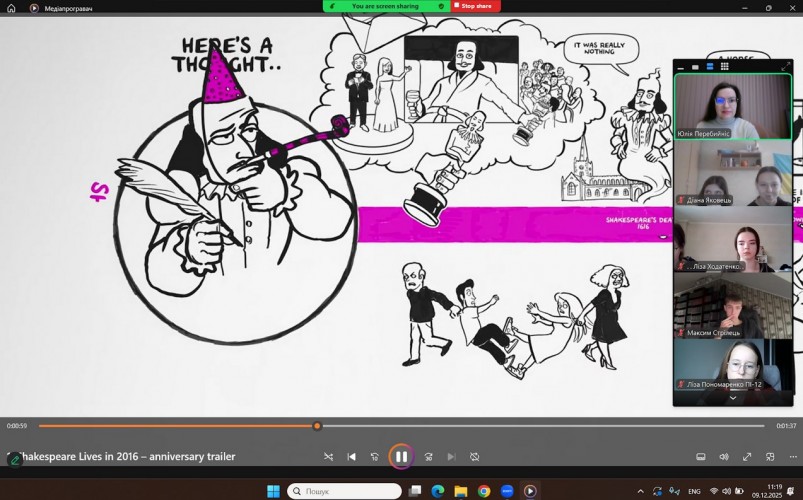Click the Stop share button
This screenshot has width=803, height=500.
click(x=475, y=6)
